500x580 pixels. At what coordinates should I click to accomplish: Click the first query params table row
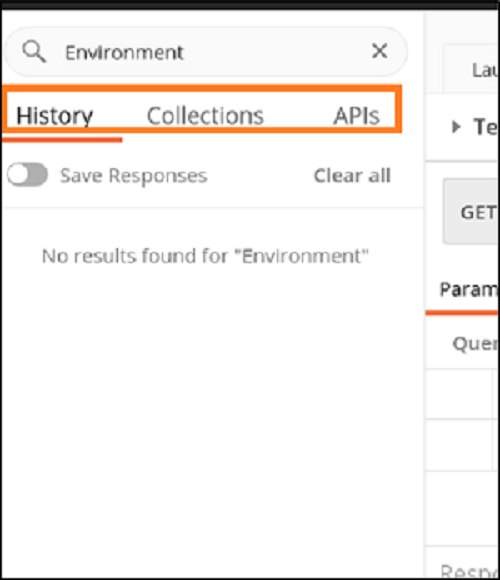[462, 394]
